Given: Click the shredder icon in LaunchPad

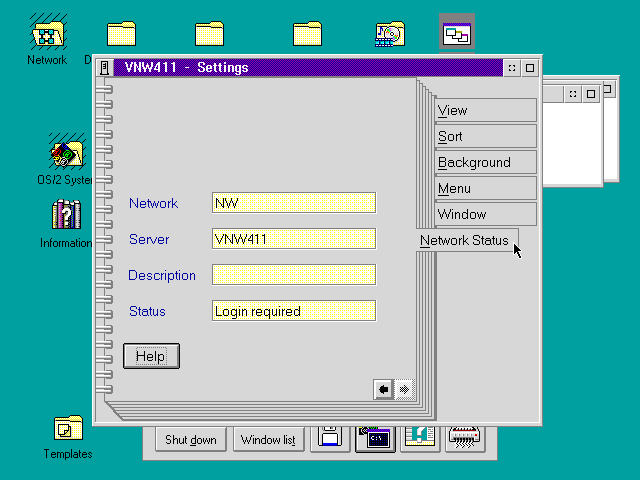Looking at the screenshot, I should [x=464, y=438].
